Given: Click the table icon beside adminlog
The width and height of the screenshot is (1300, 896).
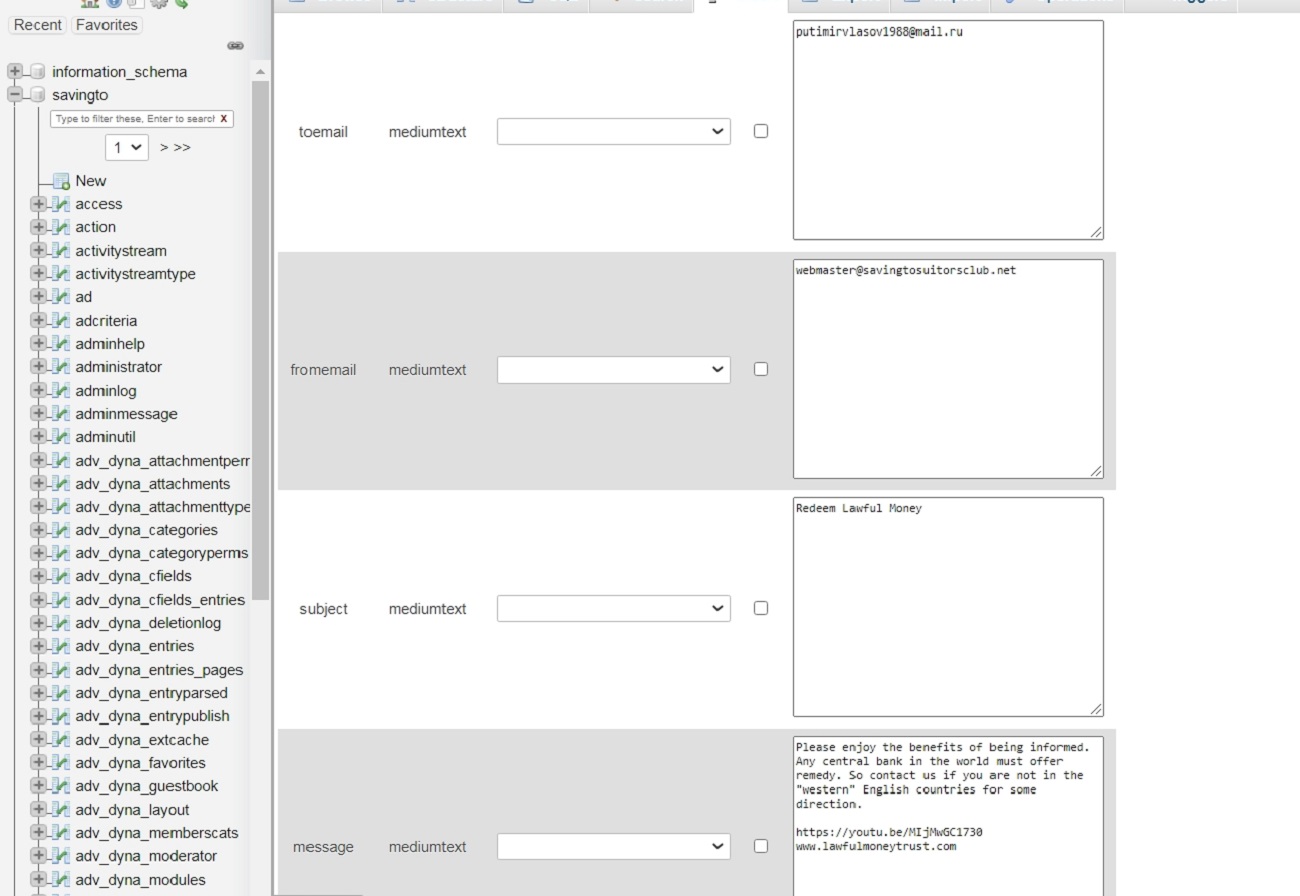Looking at the screenshot, I should pyautogui.click(x=61, y=391).
